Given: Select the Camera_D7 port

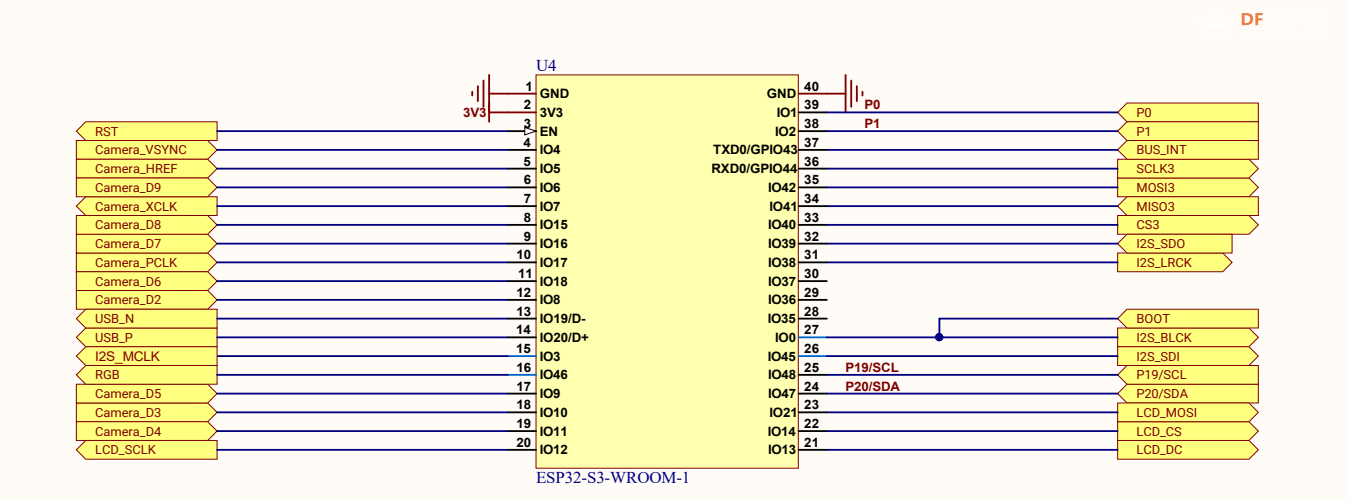Looking at the screenshot, I should tap(147, 244).
